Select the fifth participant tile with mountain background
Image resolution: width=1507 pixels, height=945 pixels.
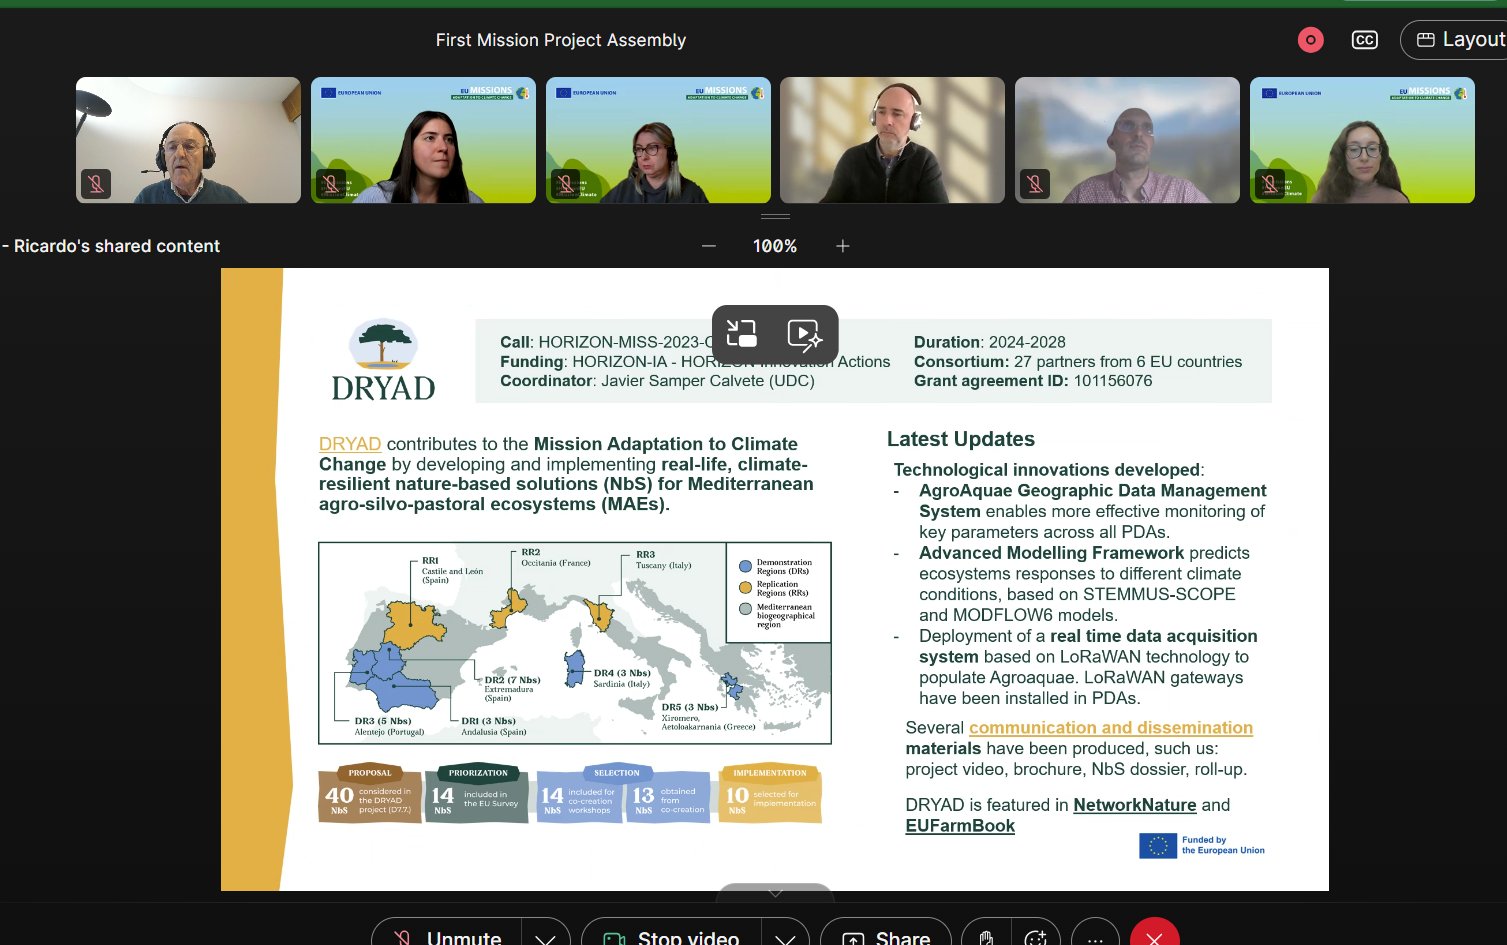(1127, 140)
